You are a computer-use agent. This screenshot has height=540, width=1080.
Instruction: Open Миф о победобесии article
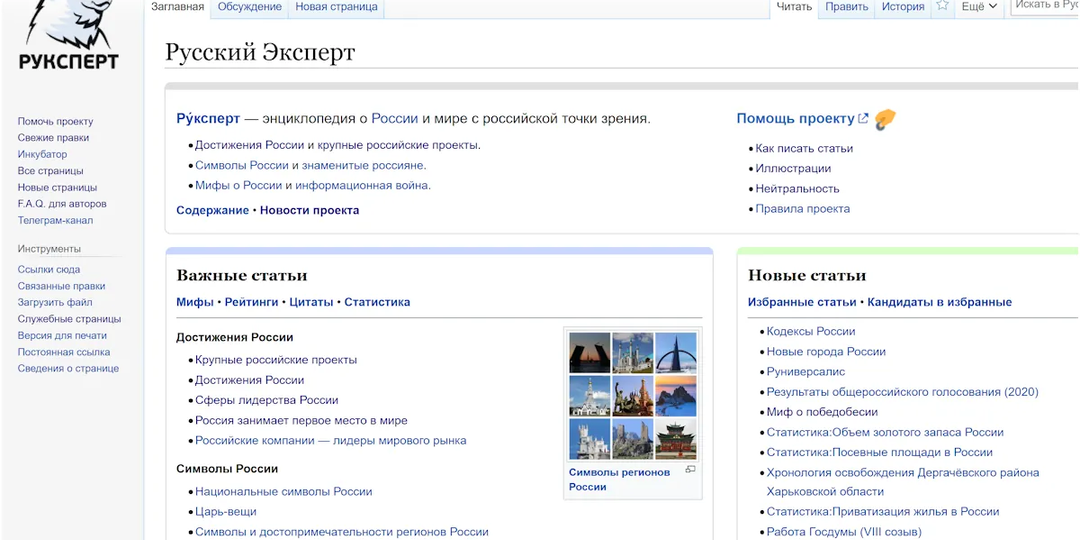[x=822, y=412]
